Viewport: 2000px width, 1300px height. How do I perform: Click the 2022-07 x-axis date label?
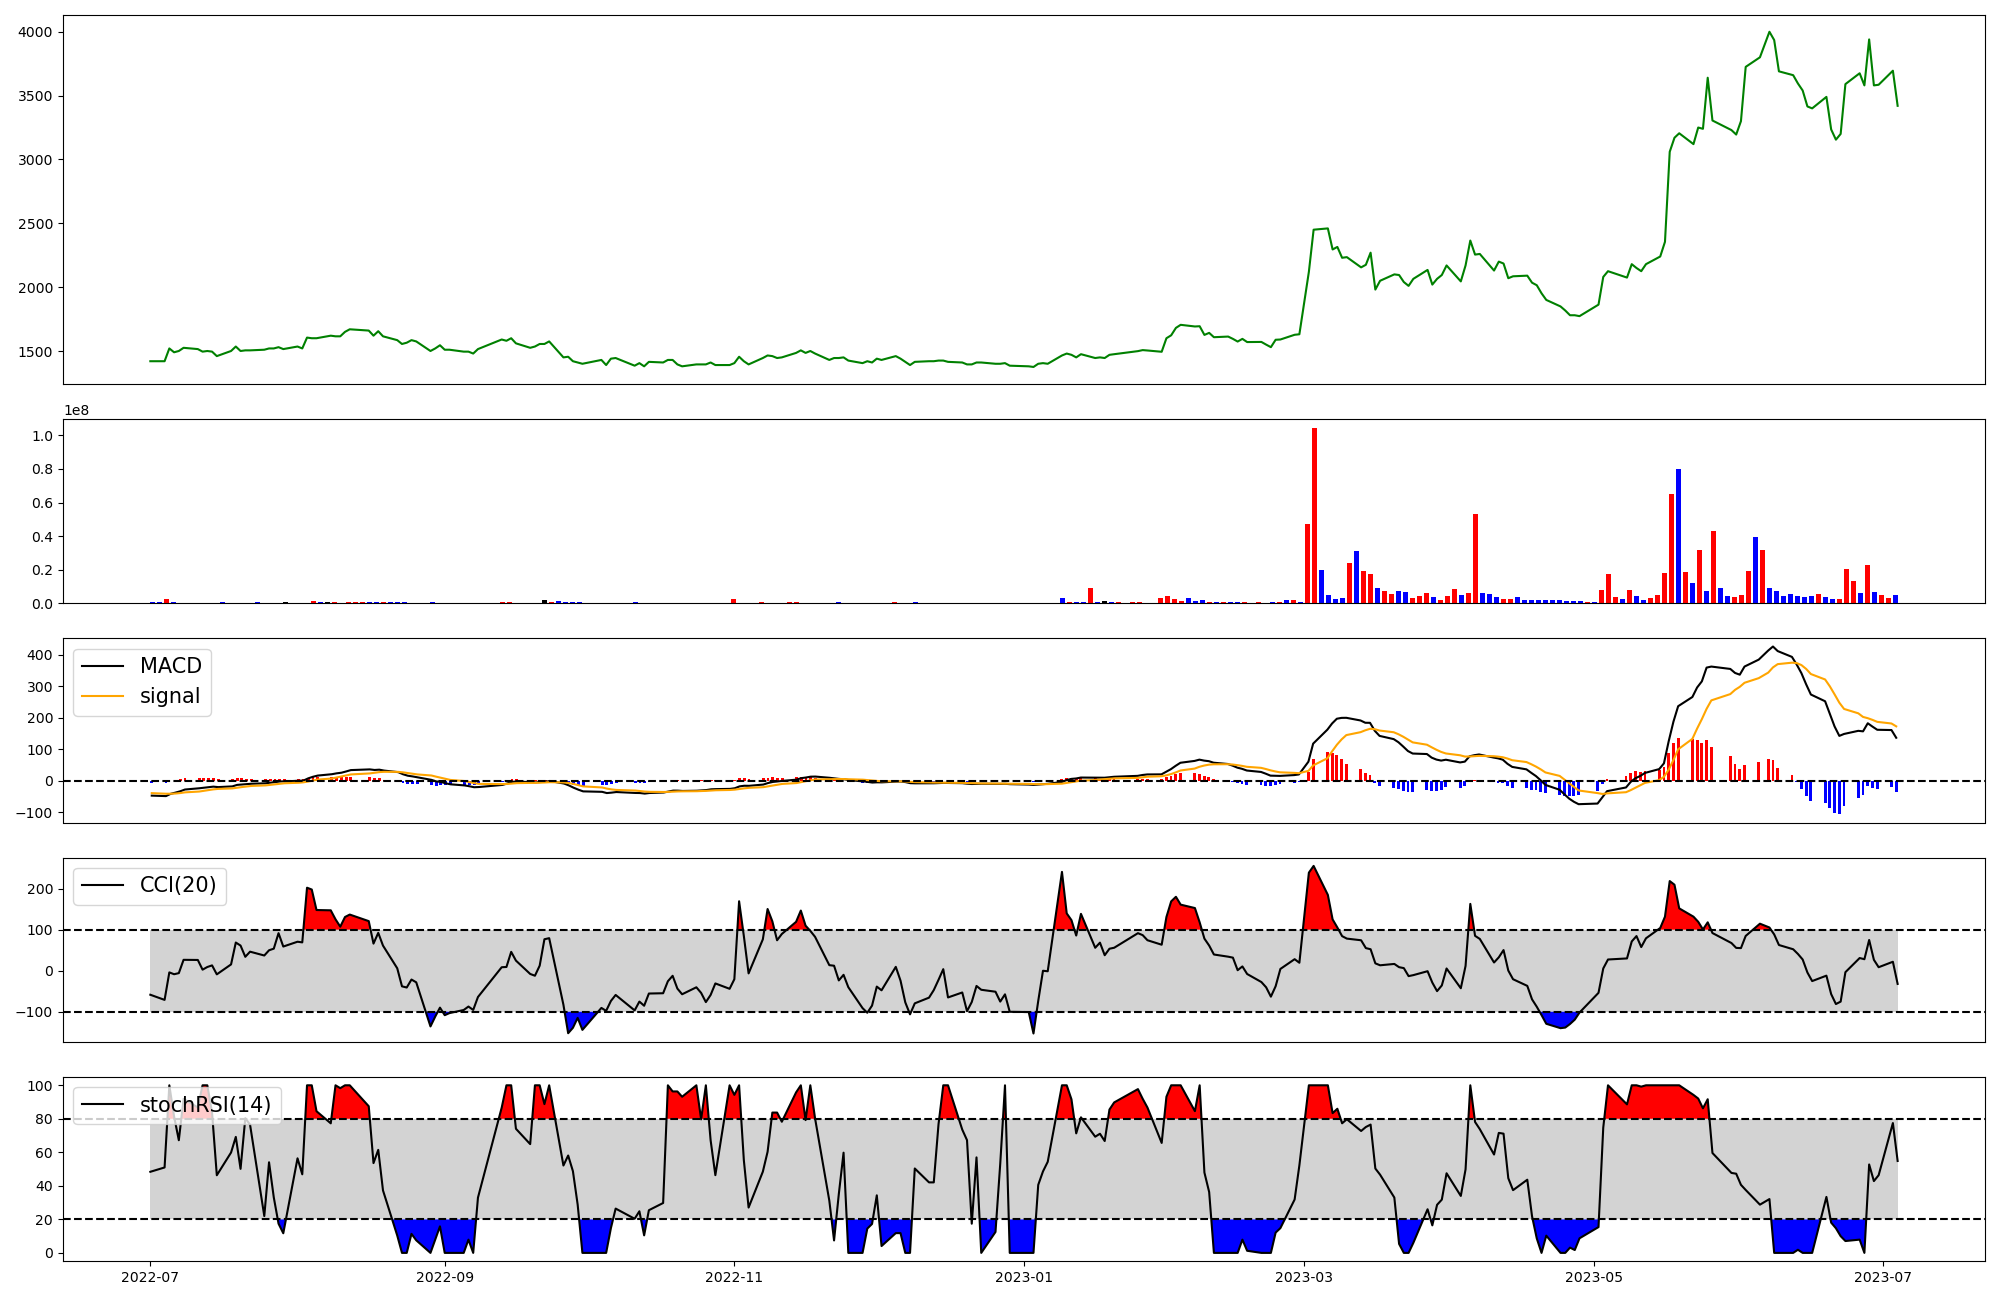click(150, 1276)
